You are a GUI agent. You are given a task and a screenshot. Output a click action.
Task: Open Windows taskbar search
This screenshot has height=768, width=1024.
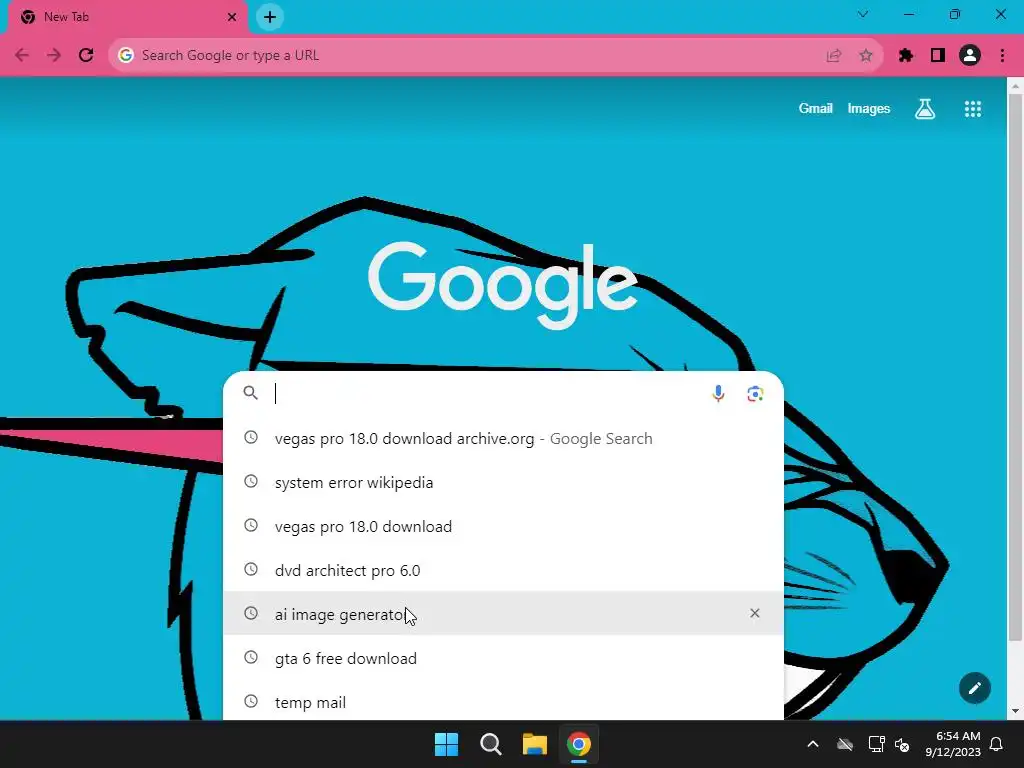490,744
